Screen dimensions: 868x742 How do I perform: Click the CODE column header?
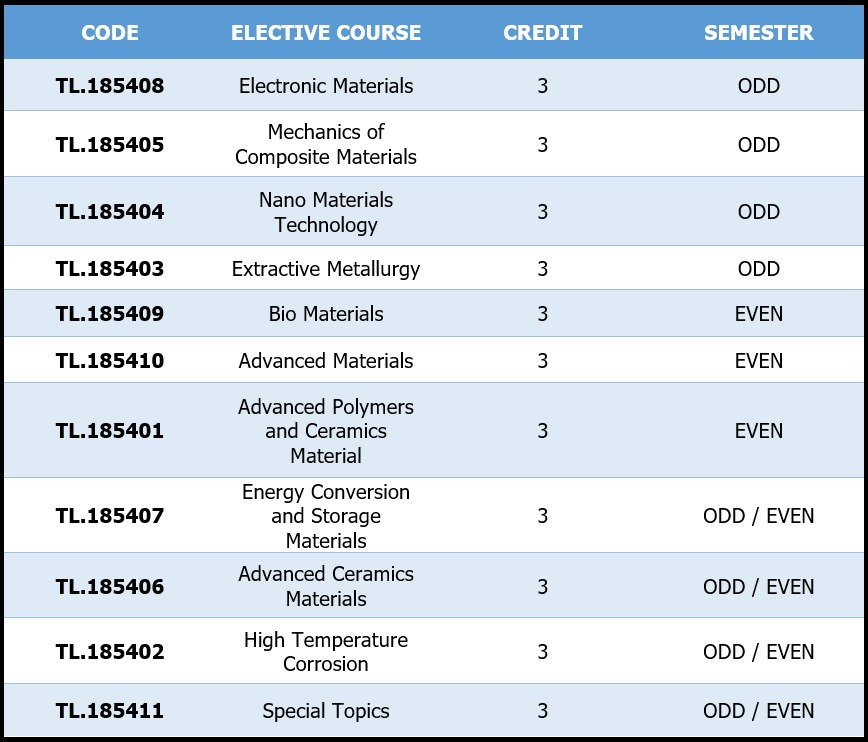pyautogui.click(x=110, y=32)
